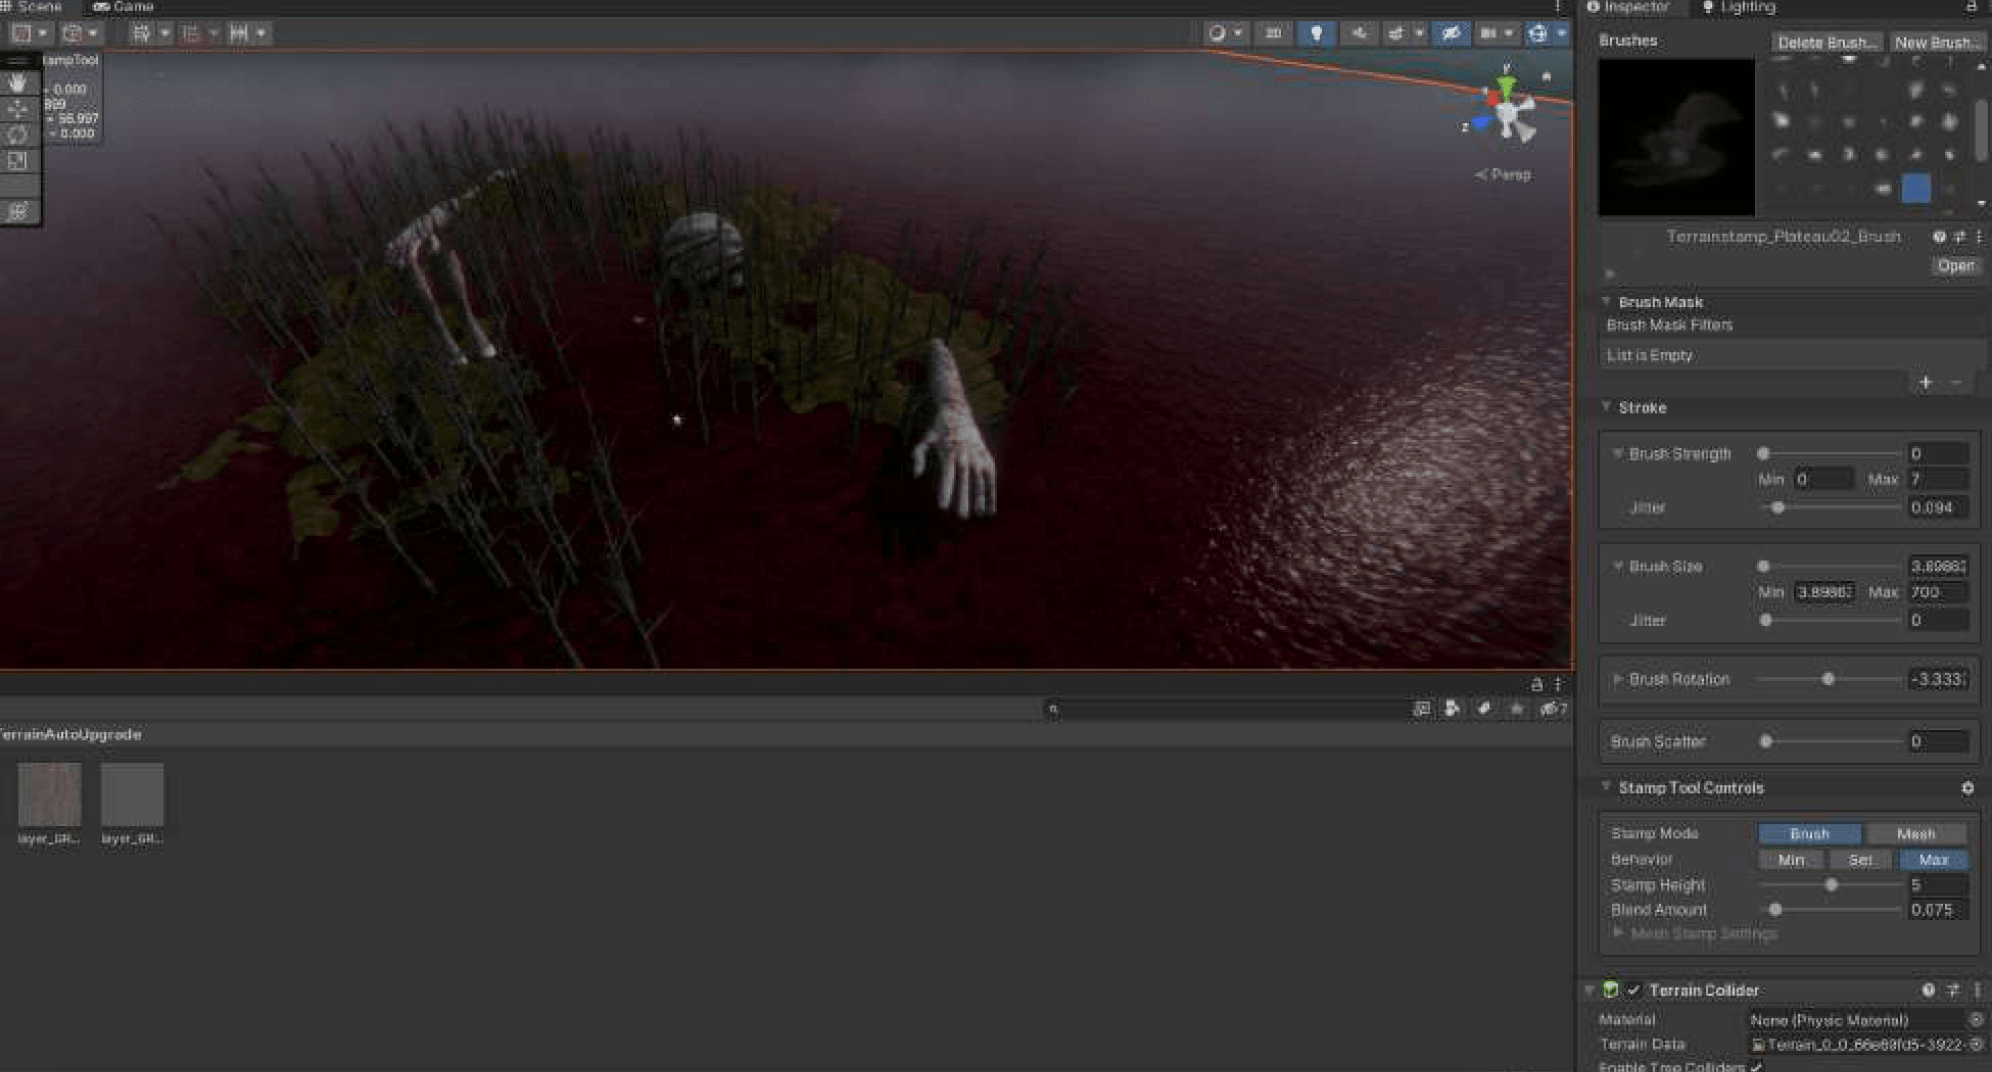
Task: Click the grid visibility icon
Action: 141,33
